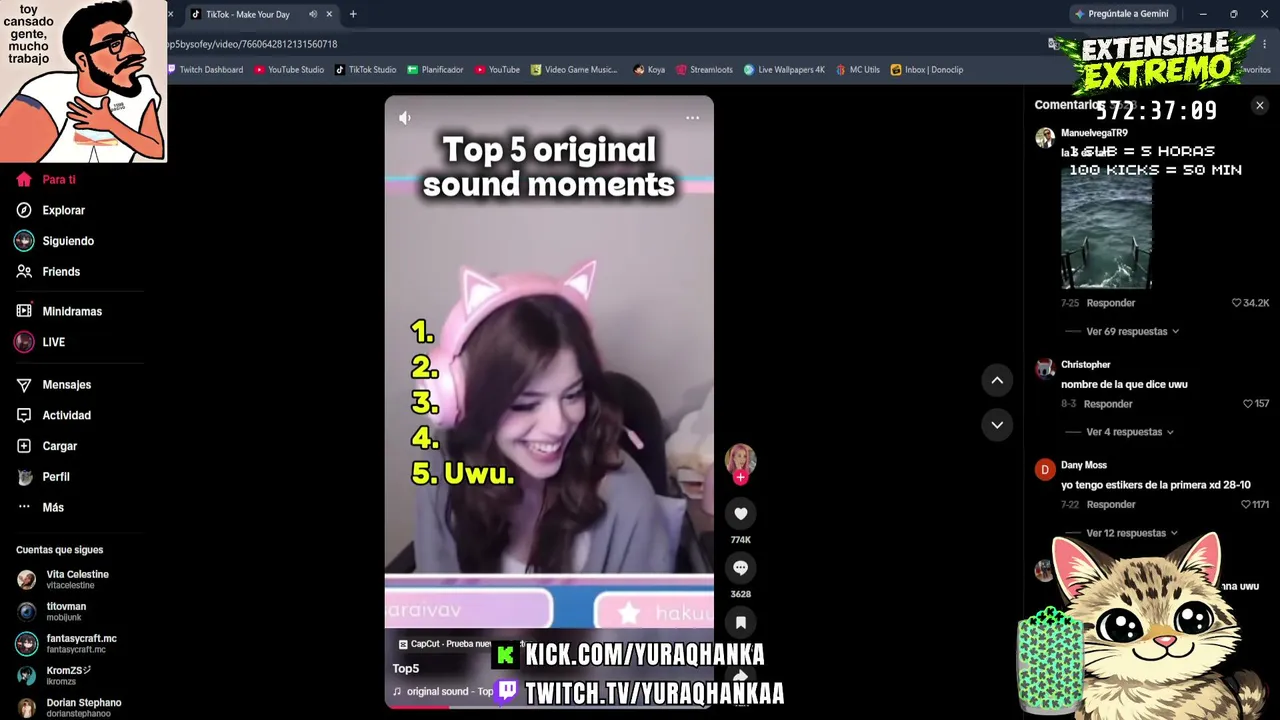Open Dorian Stephano followed account
This screenshot has width=1280, height=720.
(x=69, y=707)
